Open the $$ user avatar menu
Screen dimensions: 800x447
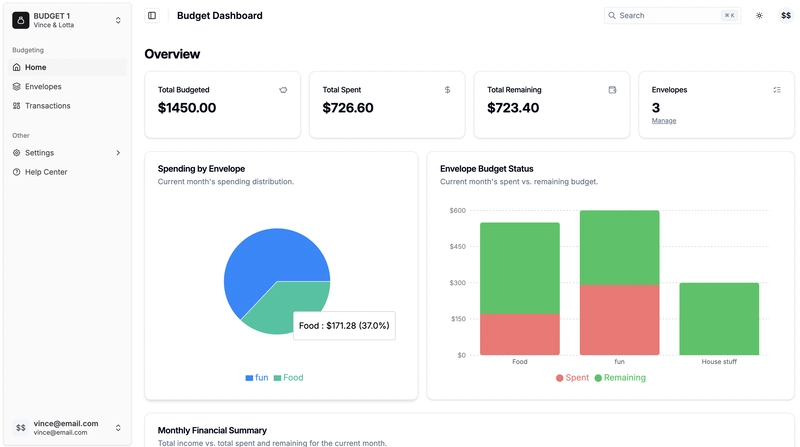(786, 15)
